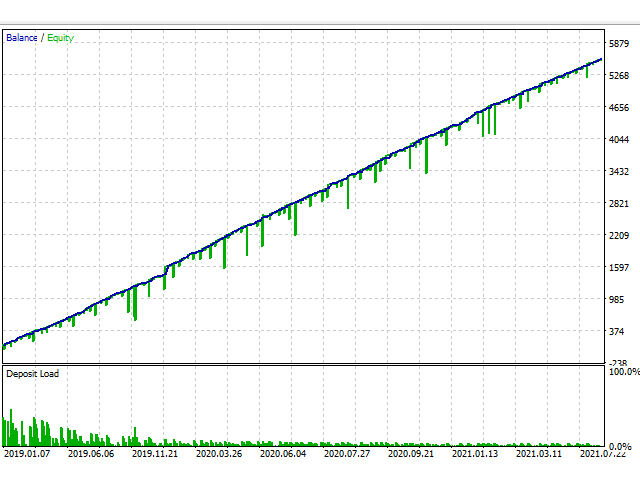640x480 pixels.
Task: Click the Balance legend label
Action: click(22, 38)
